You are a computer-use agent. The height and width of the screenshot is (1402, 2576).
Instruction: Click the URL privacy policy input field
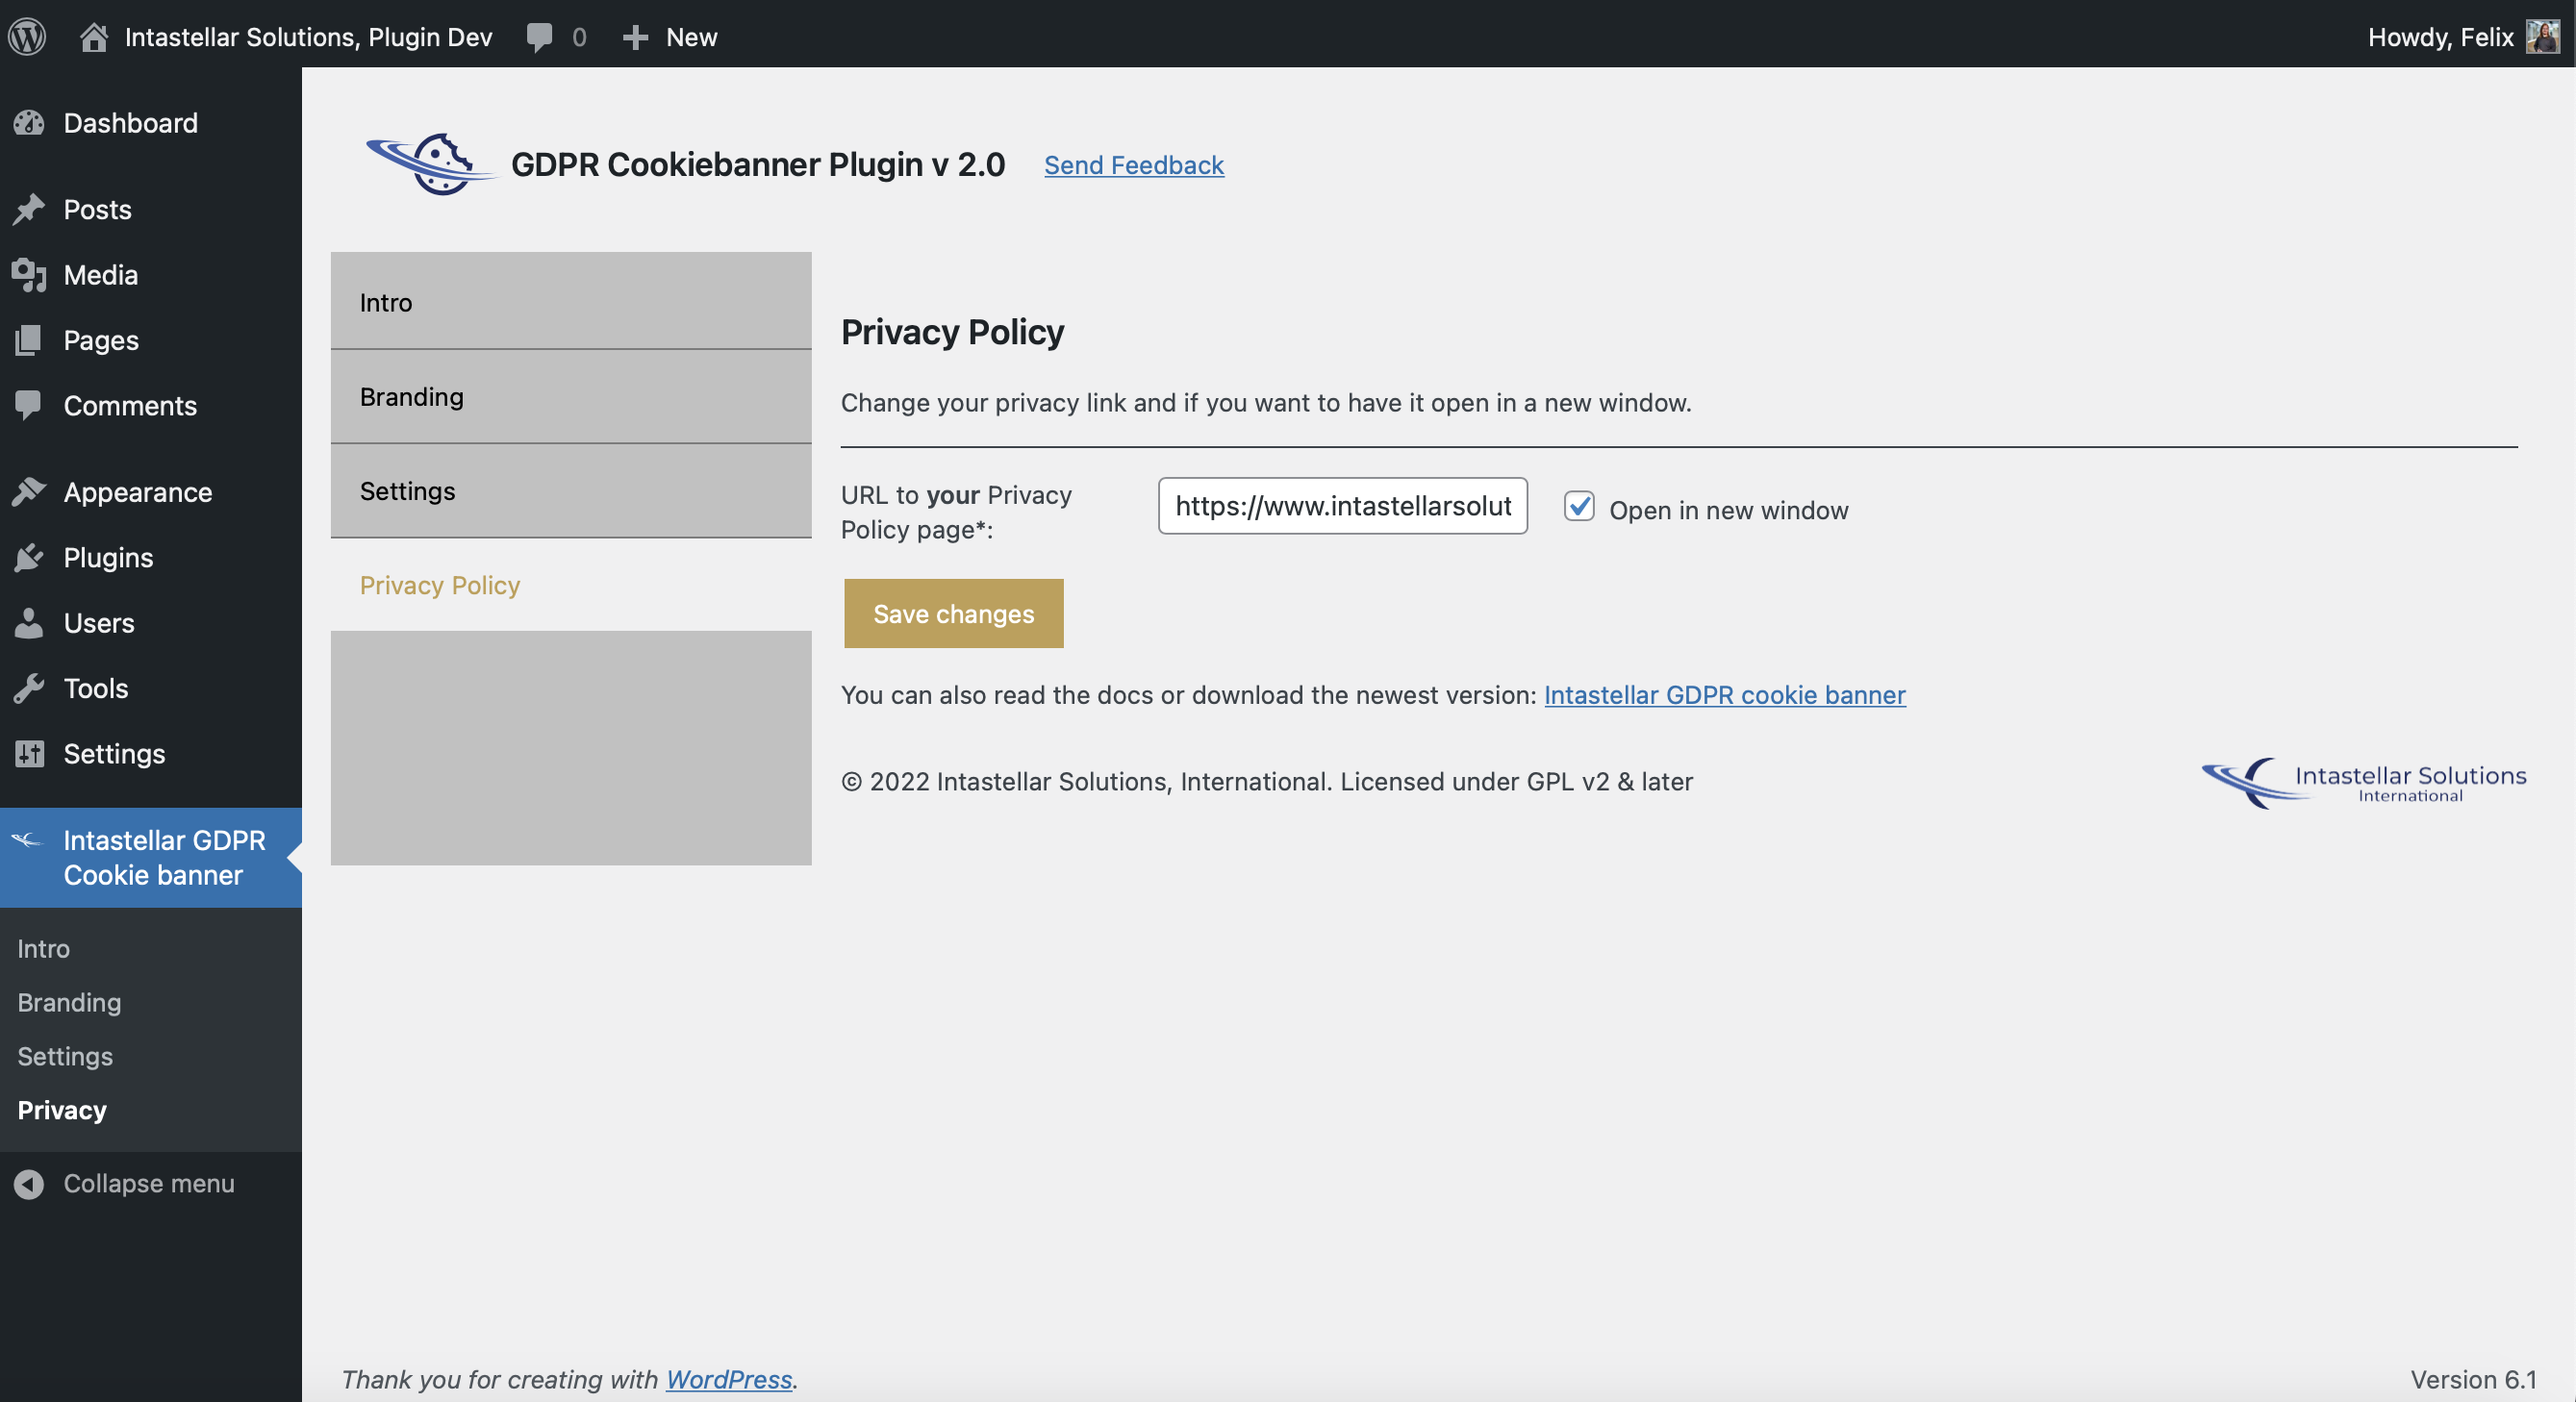click(x=1345, y=506)
